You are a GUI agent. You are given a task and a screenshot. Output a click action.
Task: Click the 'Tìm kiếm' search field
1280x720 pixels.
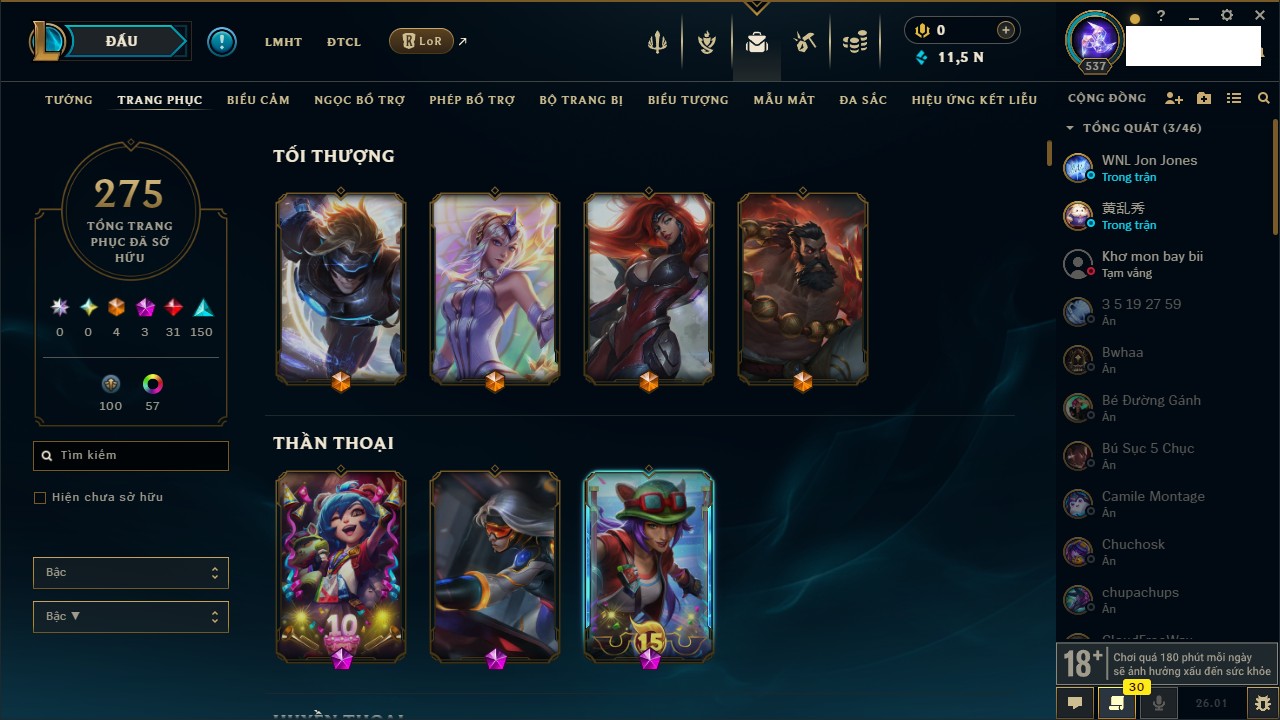point(131,456)
